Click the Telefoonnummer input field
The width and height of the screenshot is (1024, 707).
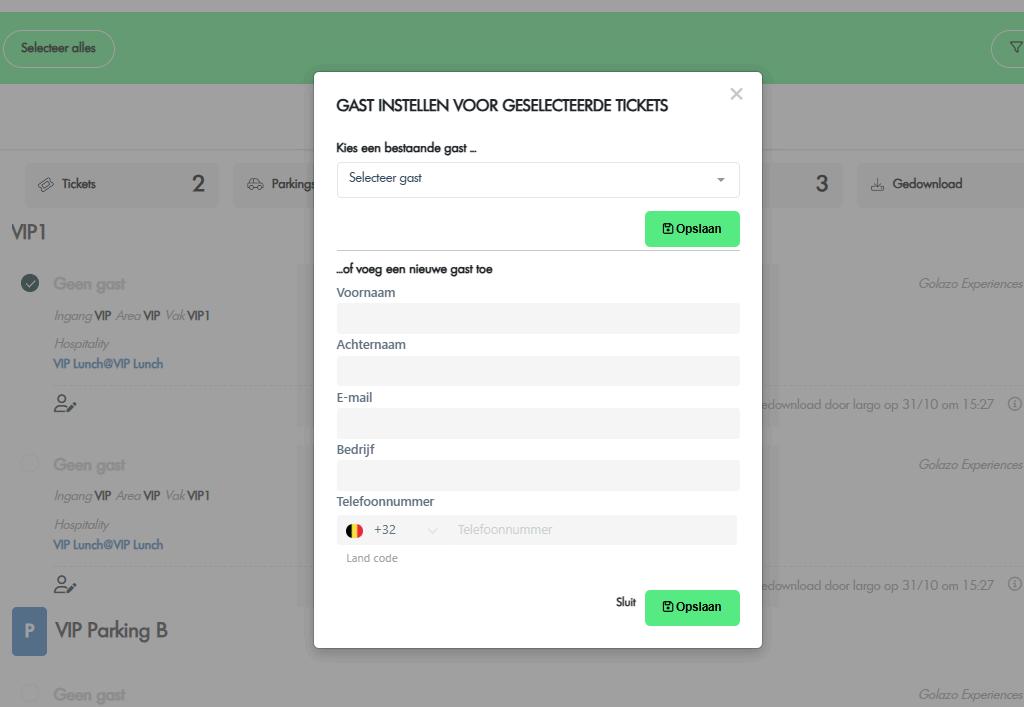(x=594, y=530)
